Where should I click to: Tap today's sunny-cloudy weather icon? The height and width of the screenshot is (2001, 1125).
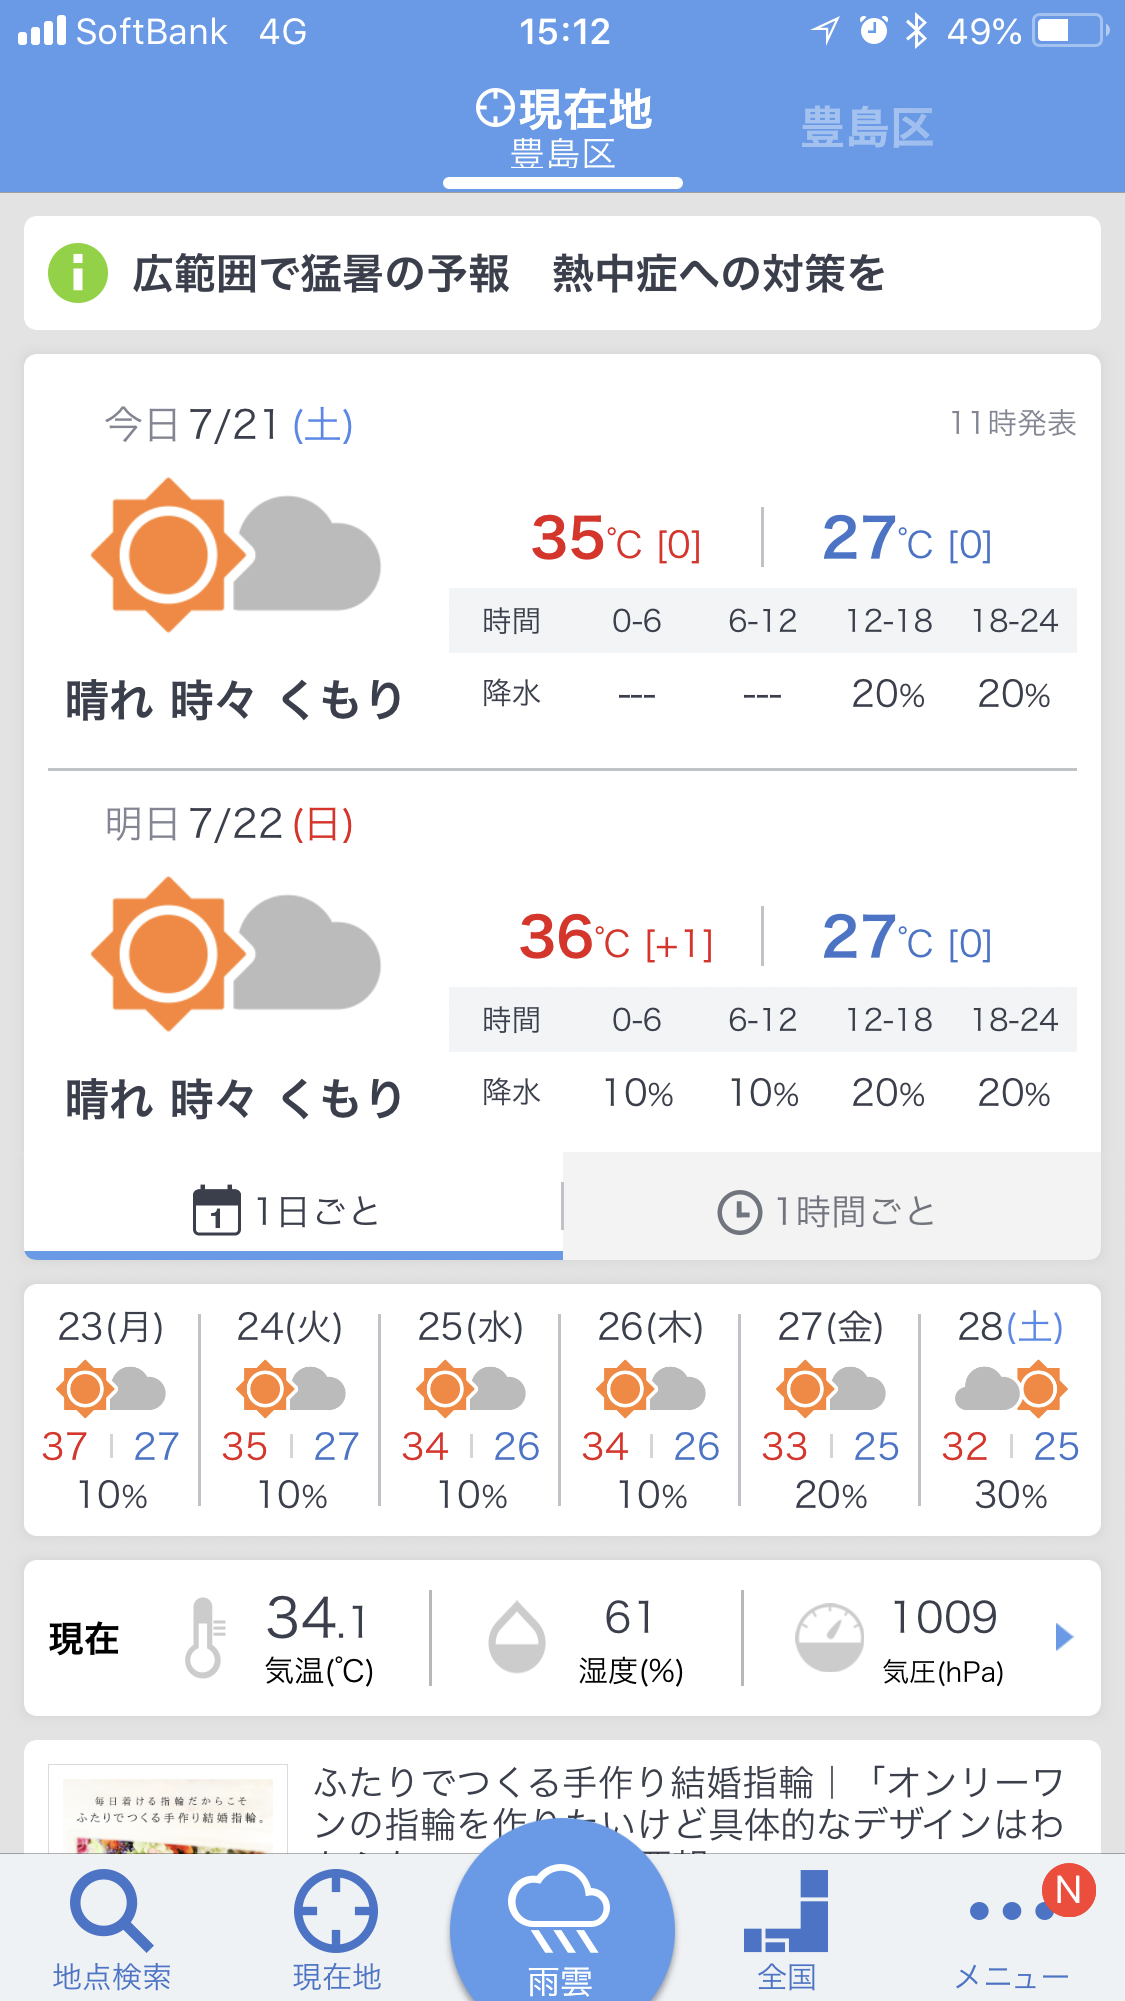pos(235,555)
